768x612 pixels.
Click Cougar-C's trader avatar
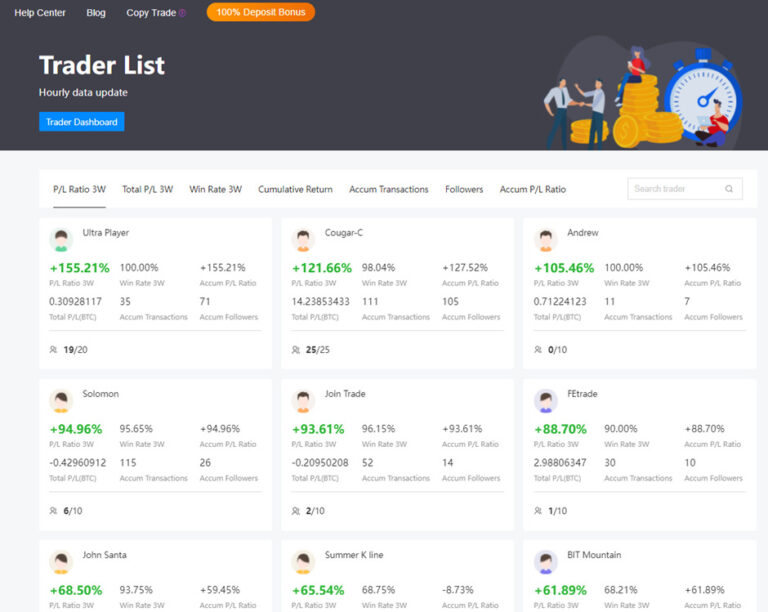coord(303,240)
